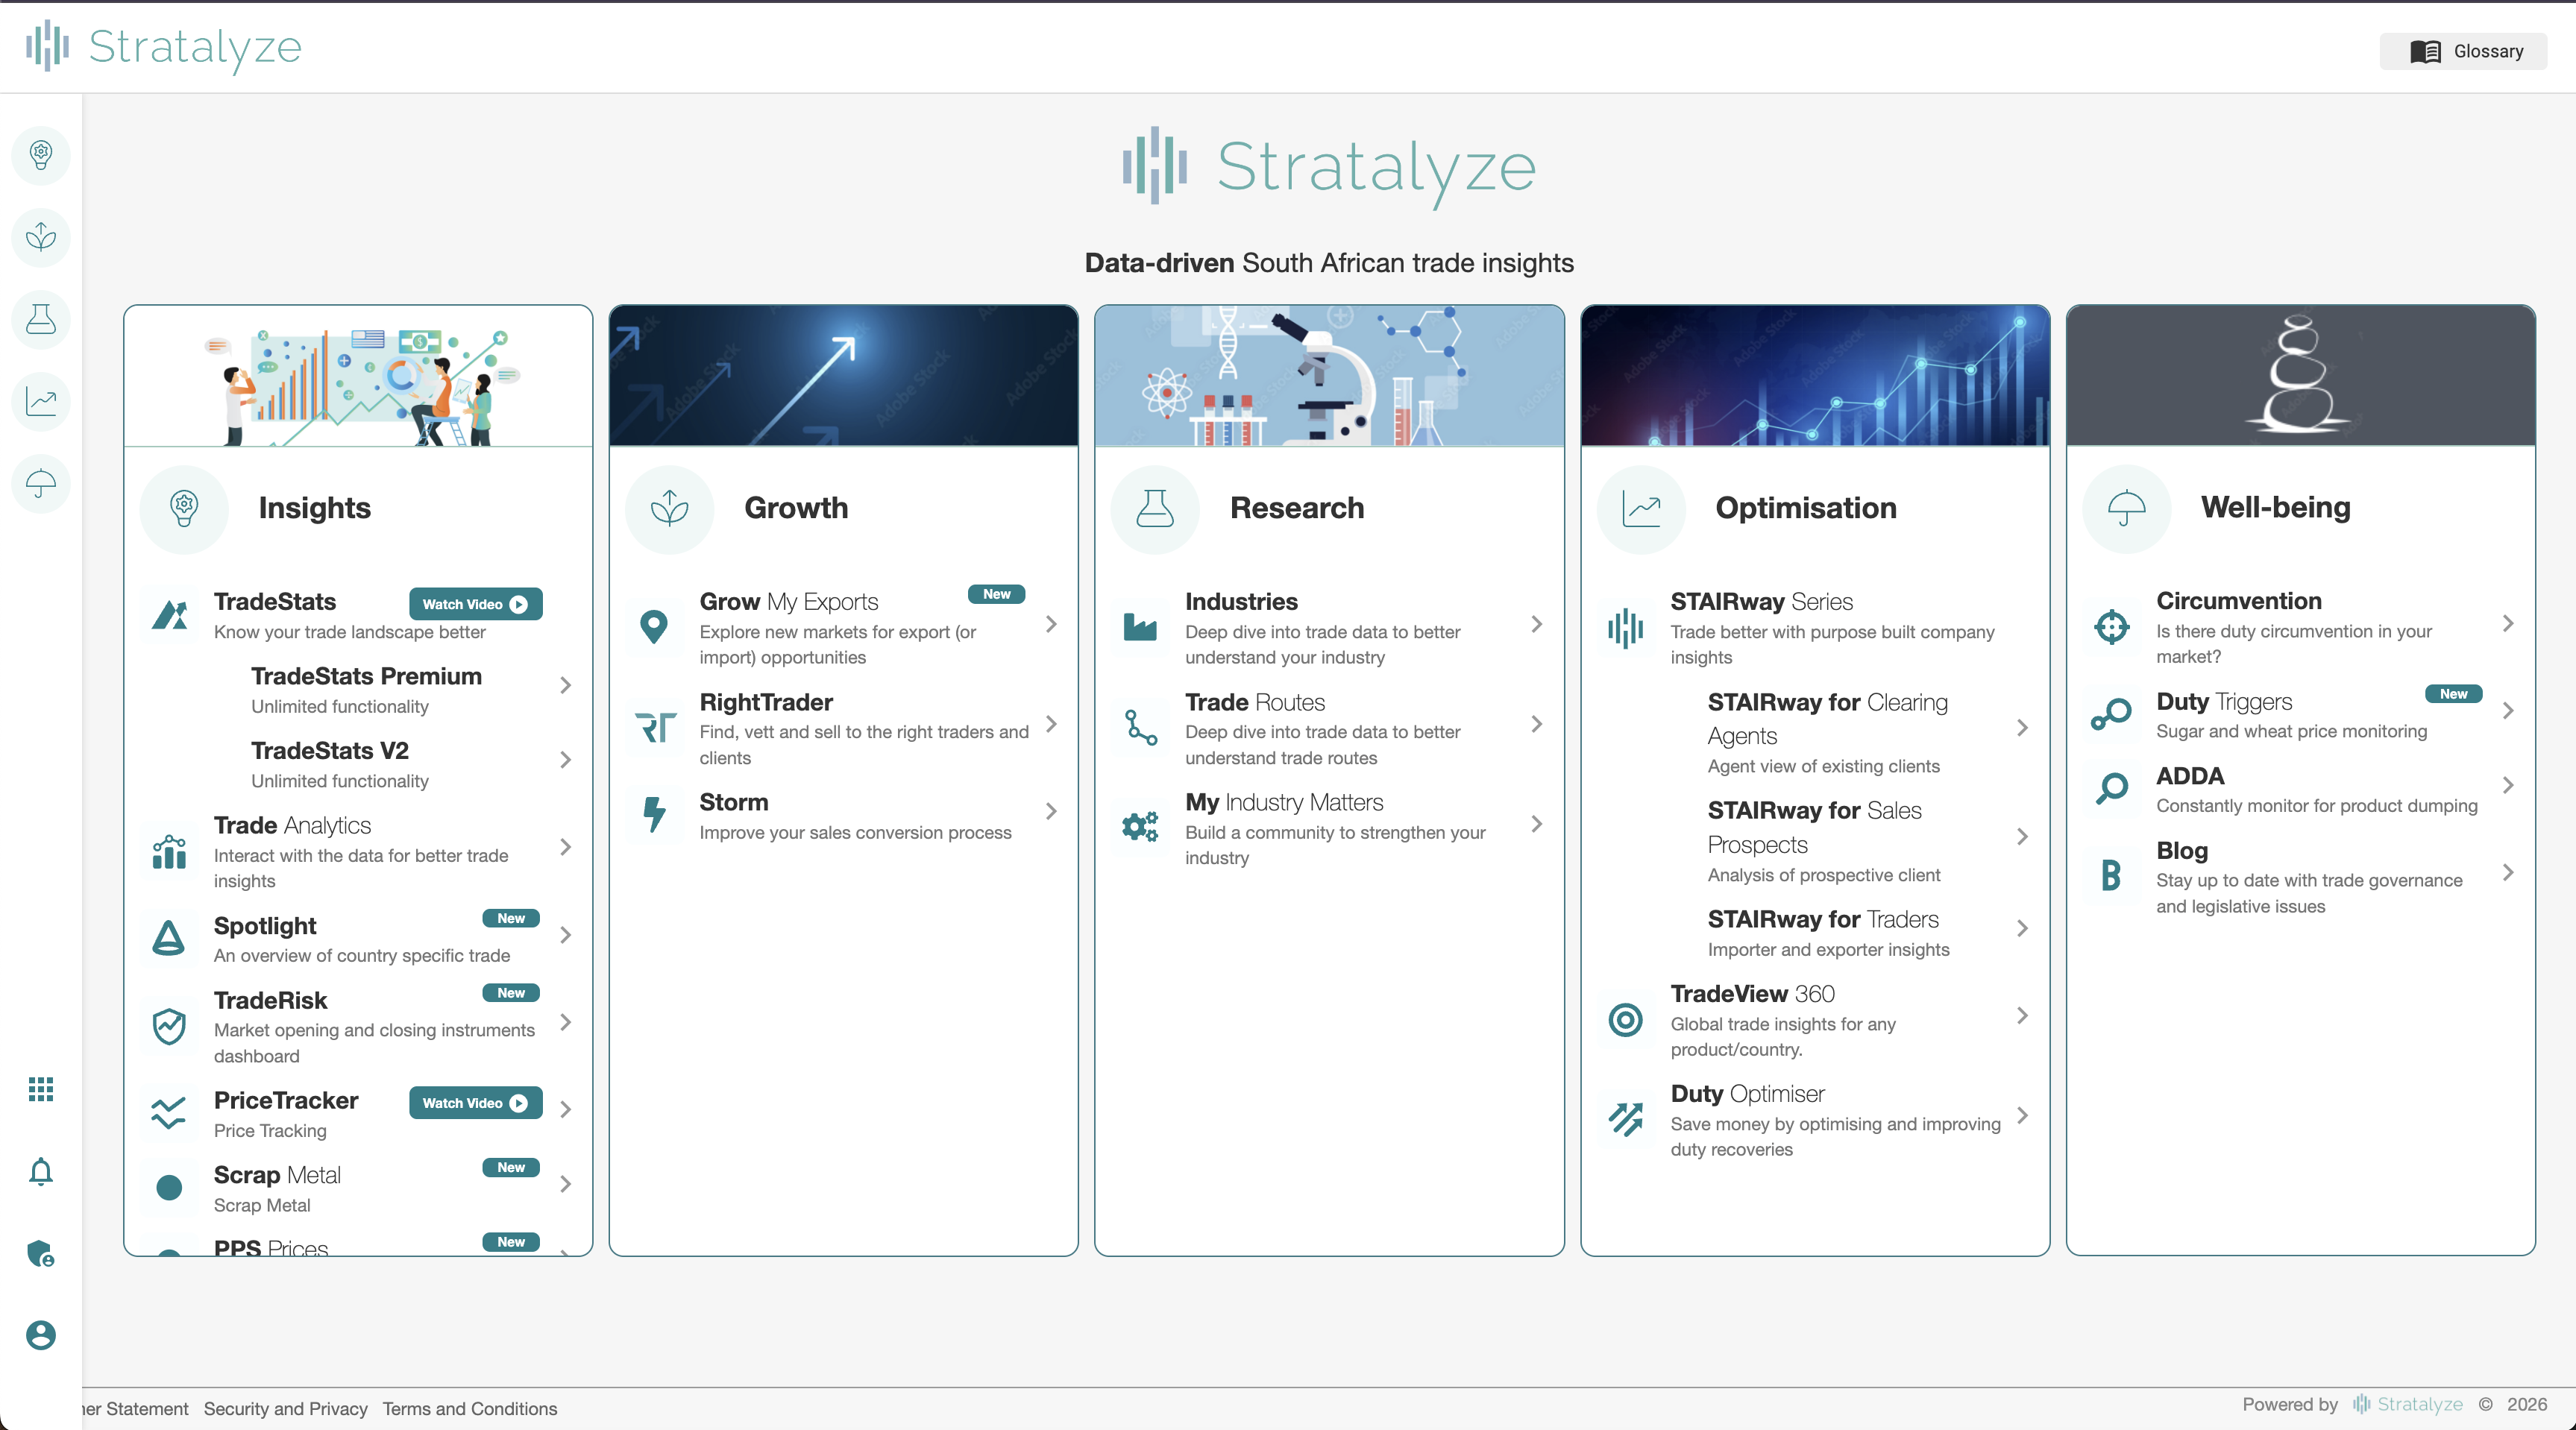Select the Research flask icon in the sidebar
This screenshot has width=2576, height=1430.
point(40,319)
